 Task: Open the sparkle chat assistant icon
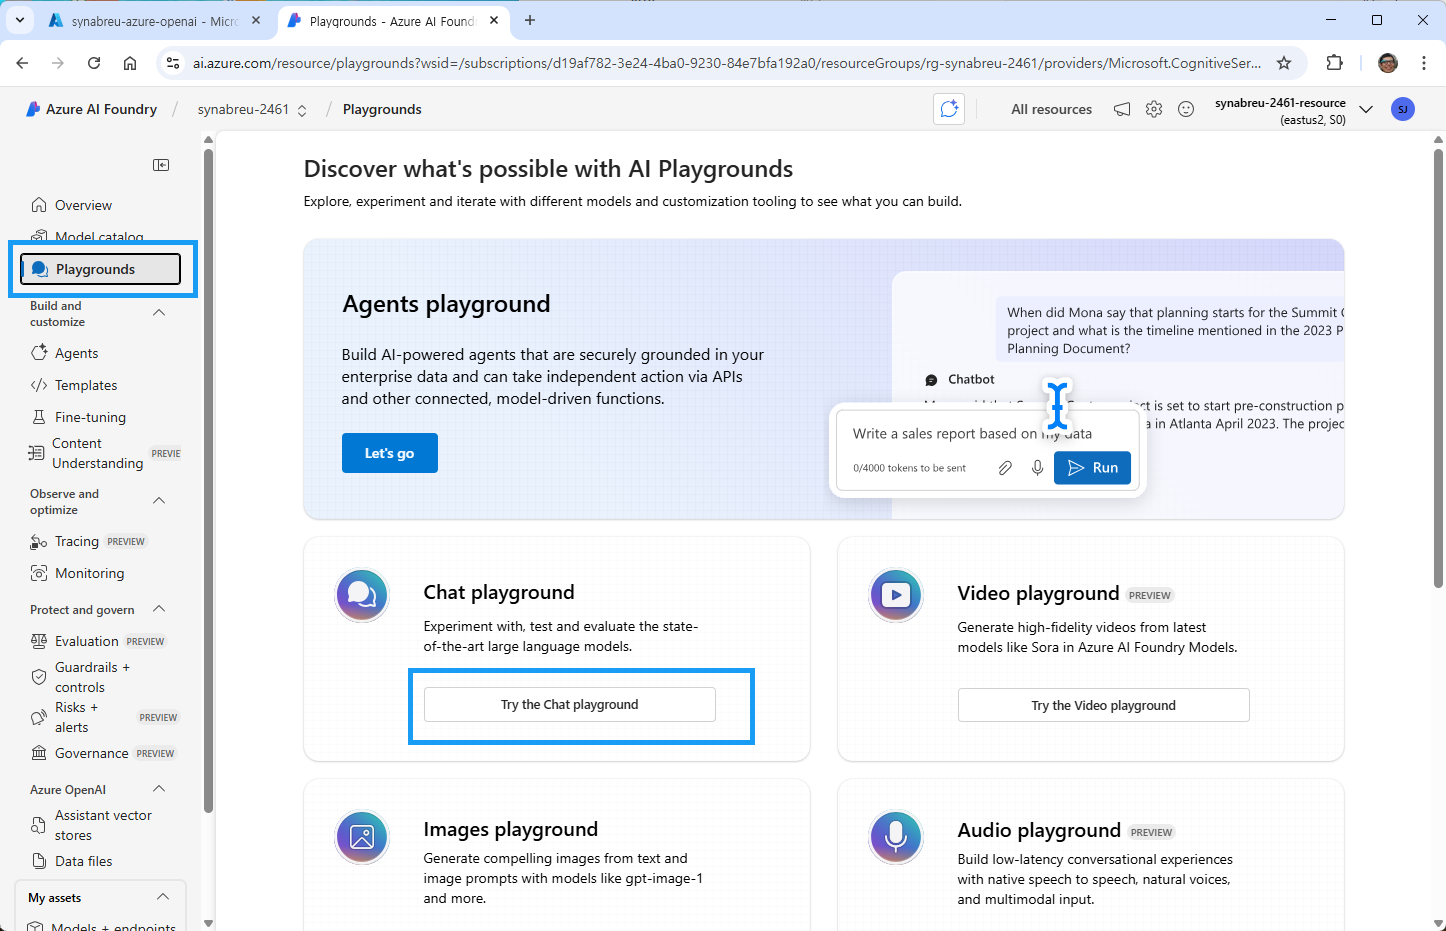point(949,109)
